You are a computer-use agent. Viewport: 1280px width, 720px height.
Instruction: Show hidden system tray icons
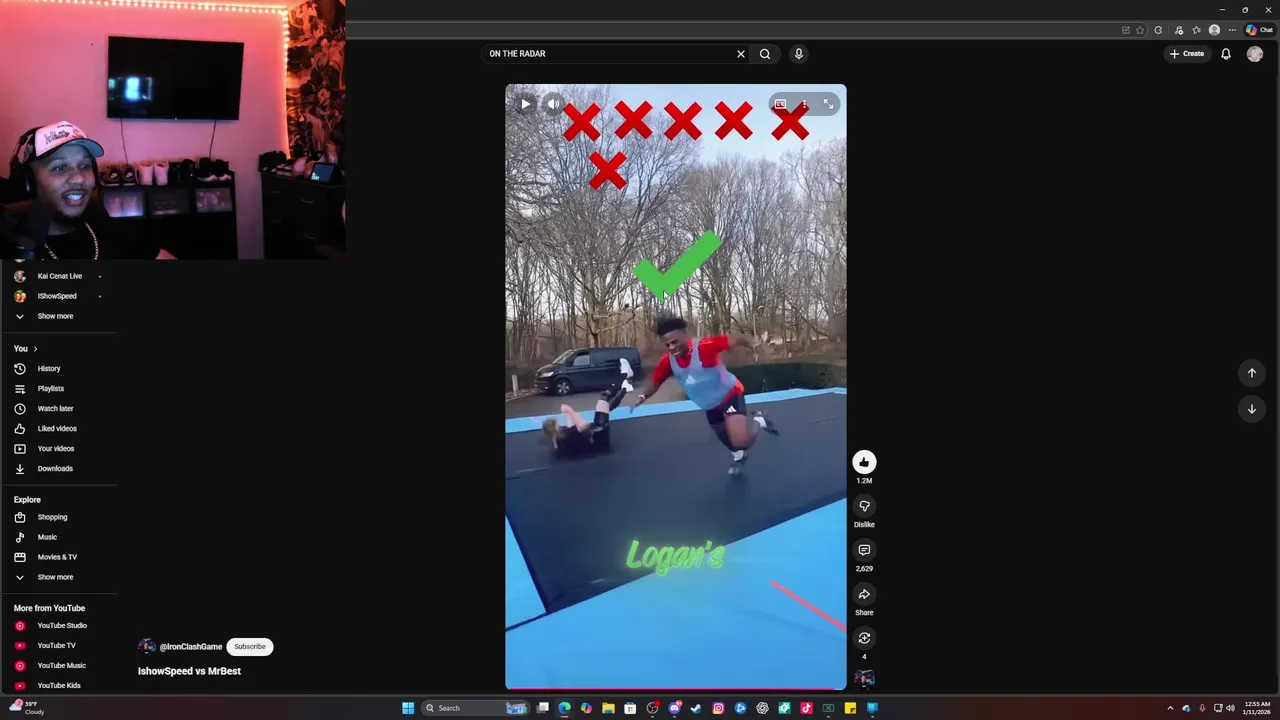pyautogui.click(x=1170, y=708)
